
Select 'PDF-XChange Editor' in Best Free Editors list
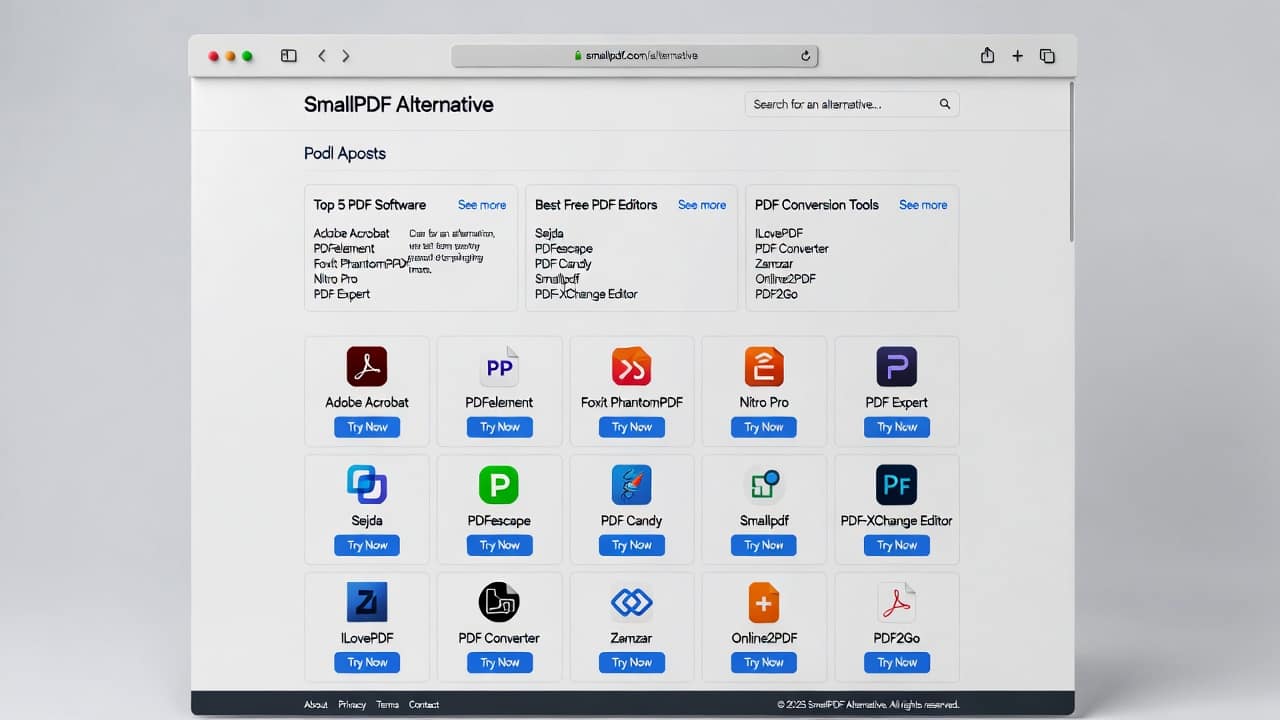[586, 294]
